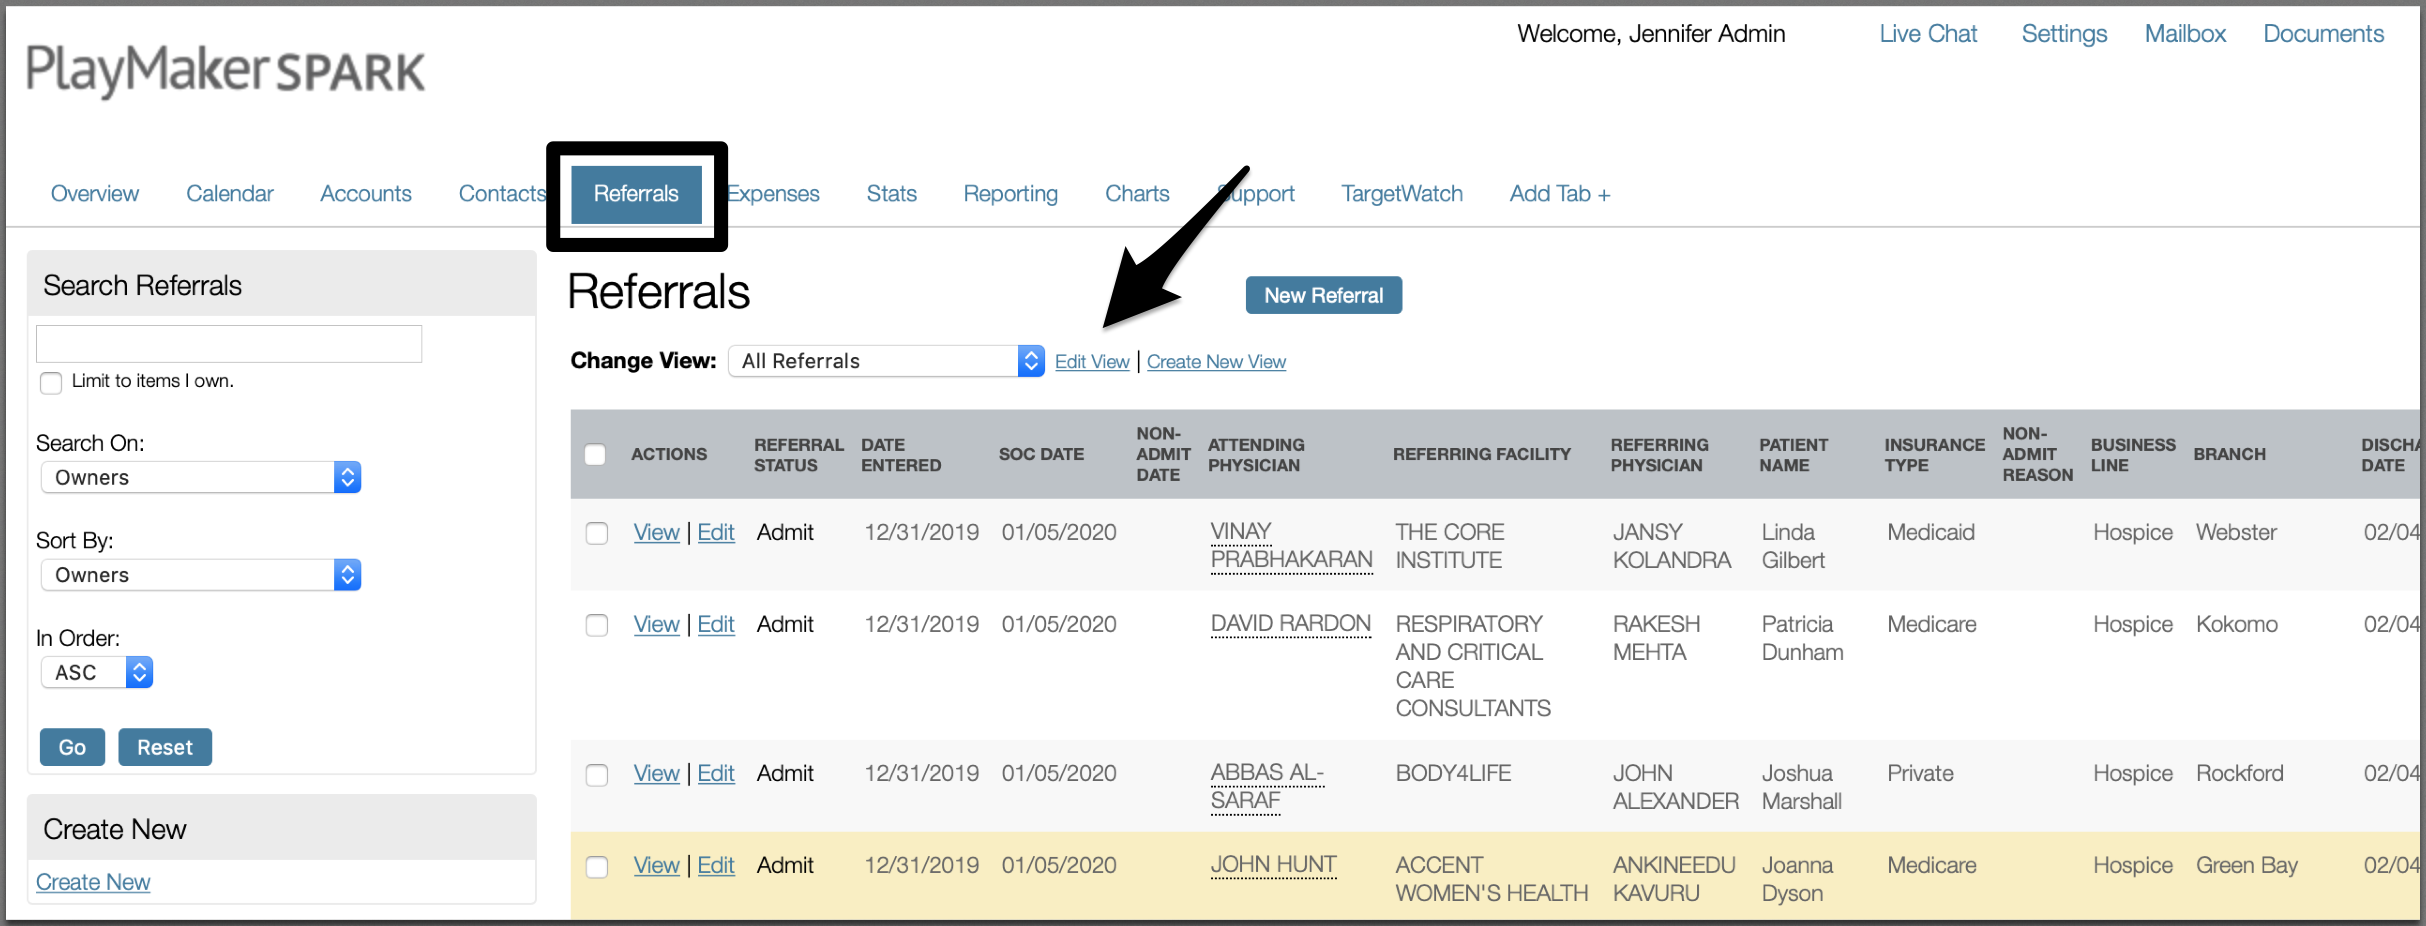Viewport: 2426px width, 926px height.
Task: Click the Reset button
Action: tap(165, 747)
